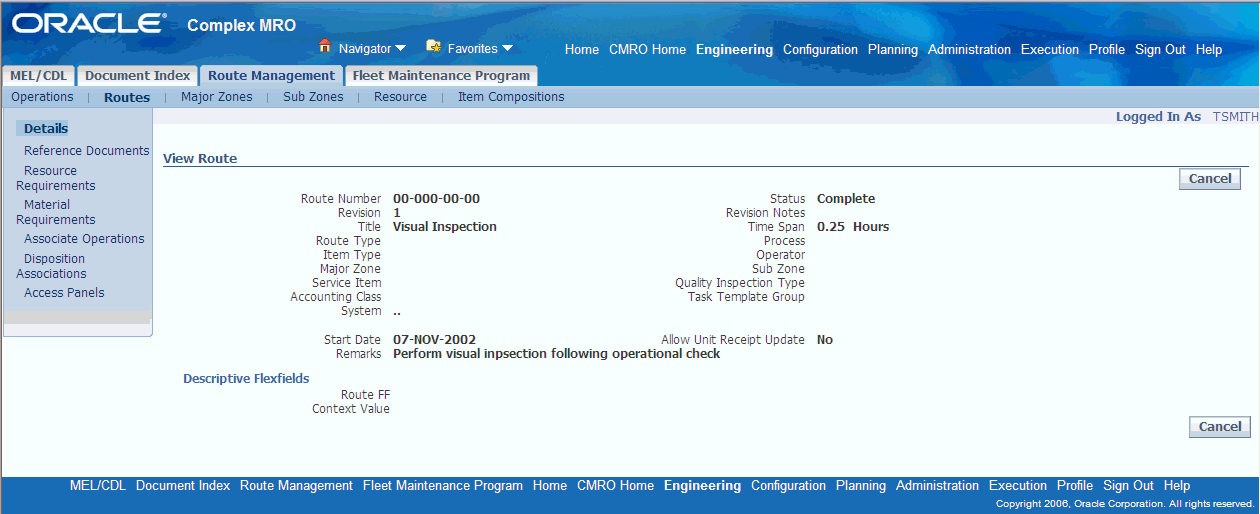Click Sign Out in the footer
This screenshot has height=514, width=1260.
(1128, 486)
